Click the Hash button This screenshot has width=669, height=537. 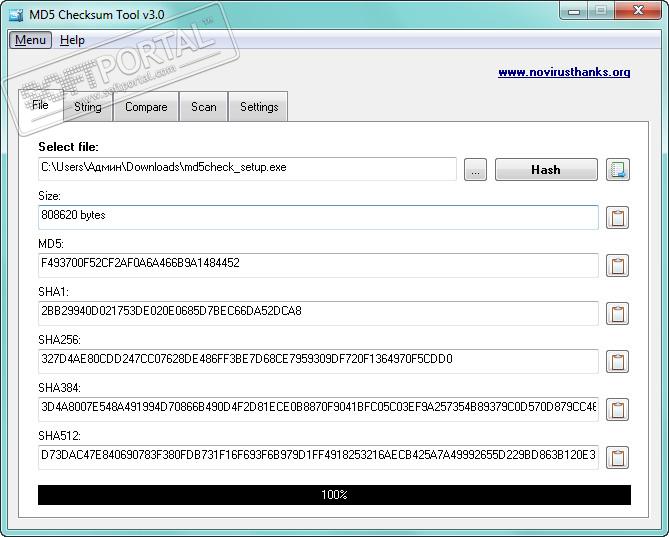tap(546, 170)
